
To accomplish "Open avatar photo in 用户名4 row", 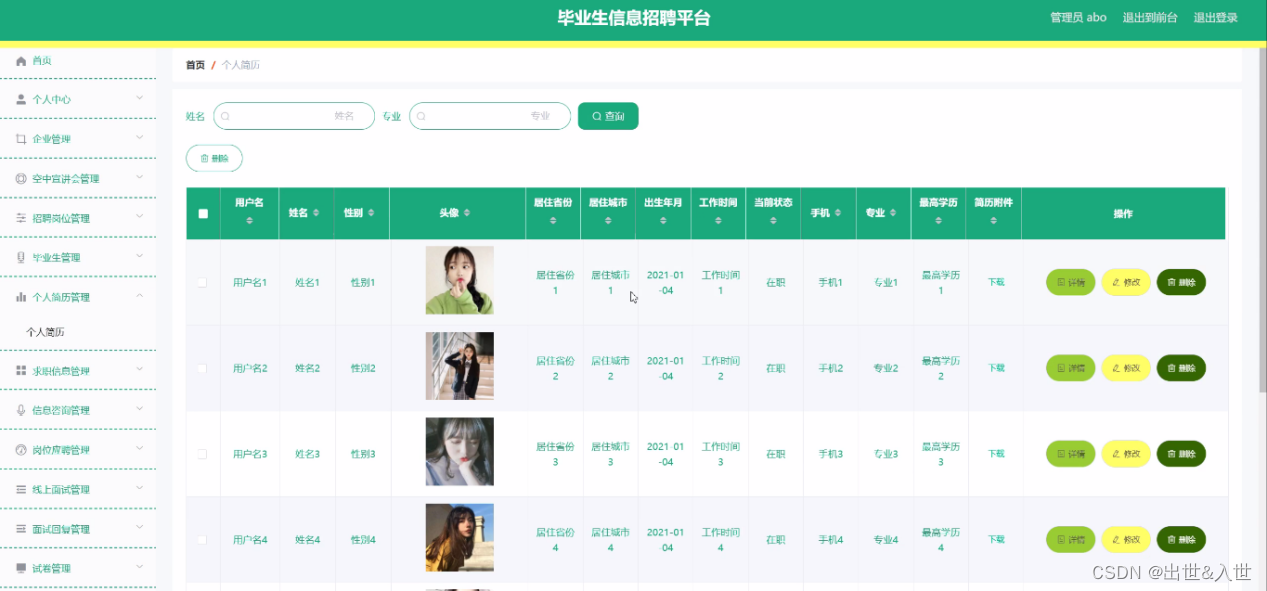I will click(459, 538).
